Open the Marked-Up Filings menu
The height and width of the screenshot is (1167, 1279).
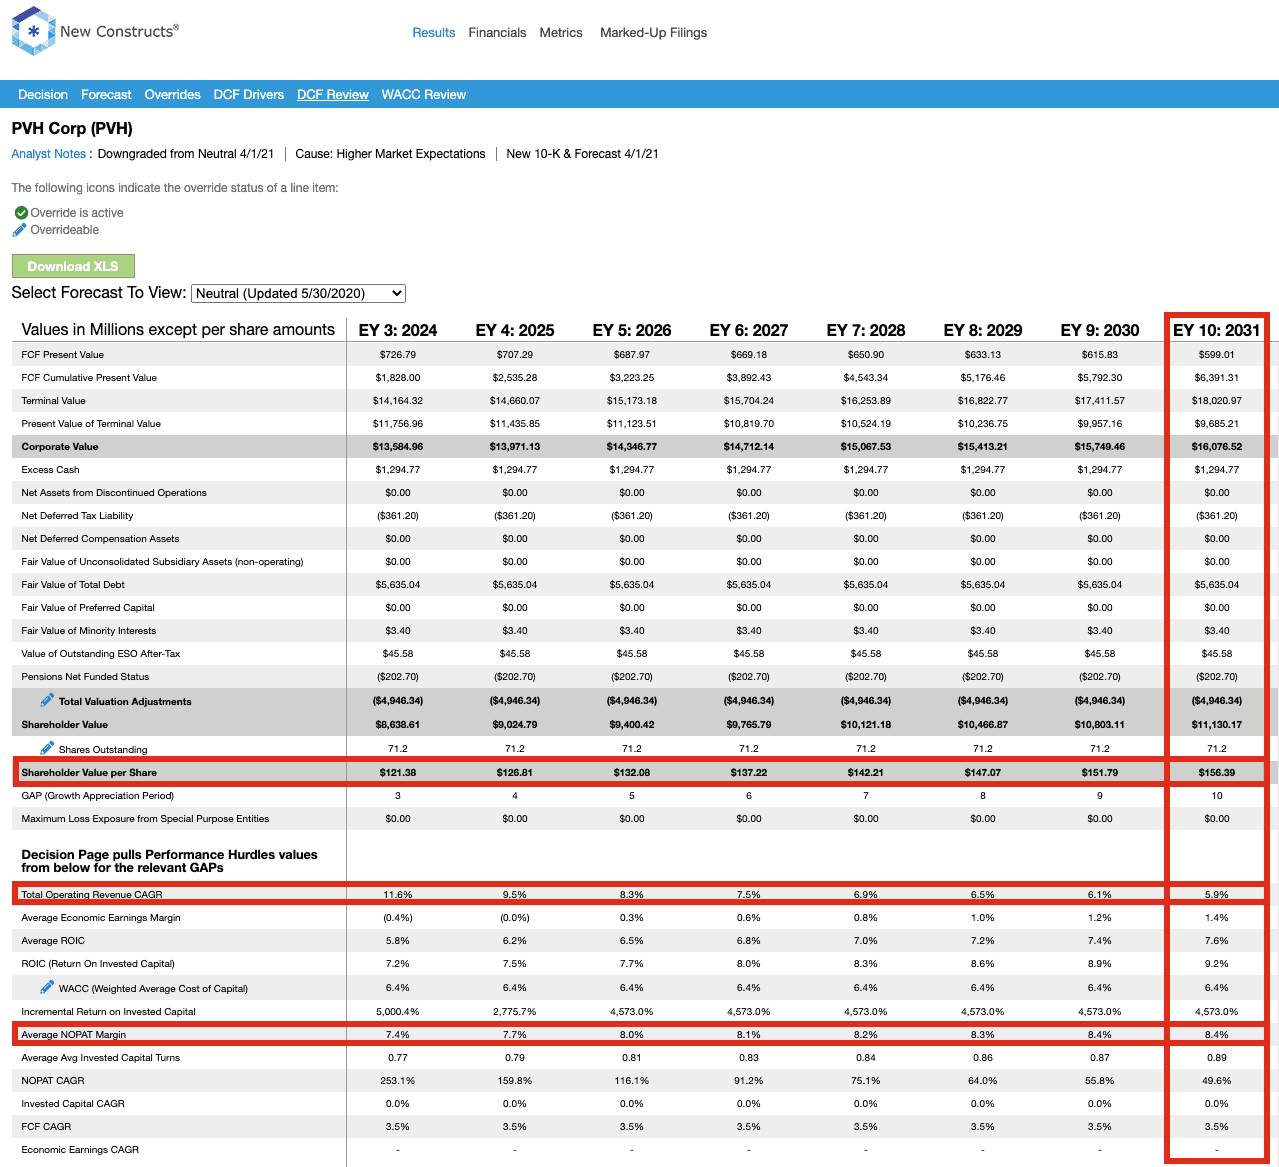point(653,33)
